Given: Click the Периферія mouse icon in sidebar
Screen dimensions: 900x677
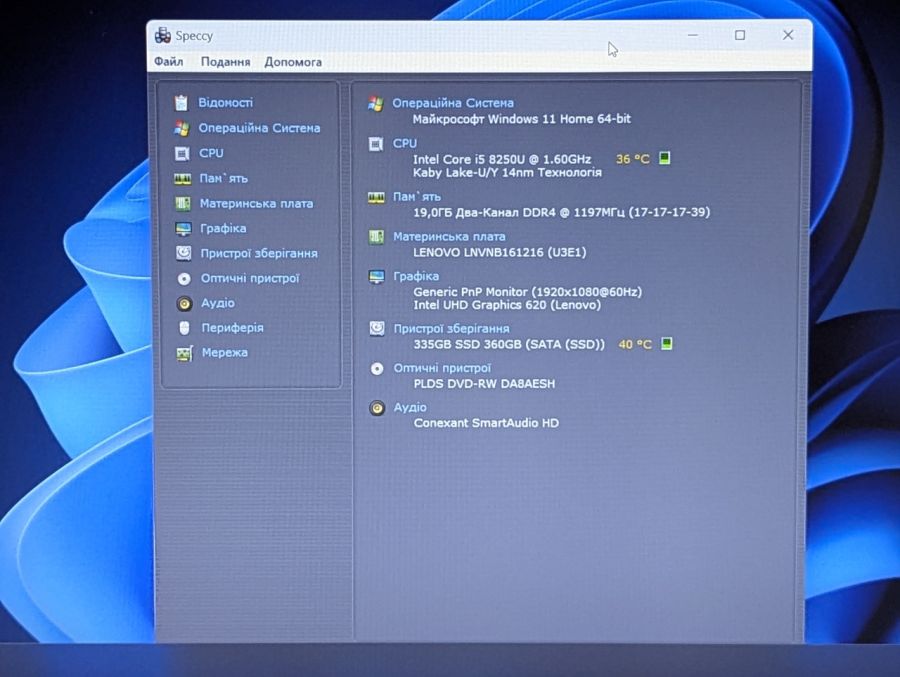Looking at the screenshot, I should point(184,328).
